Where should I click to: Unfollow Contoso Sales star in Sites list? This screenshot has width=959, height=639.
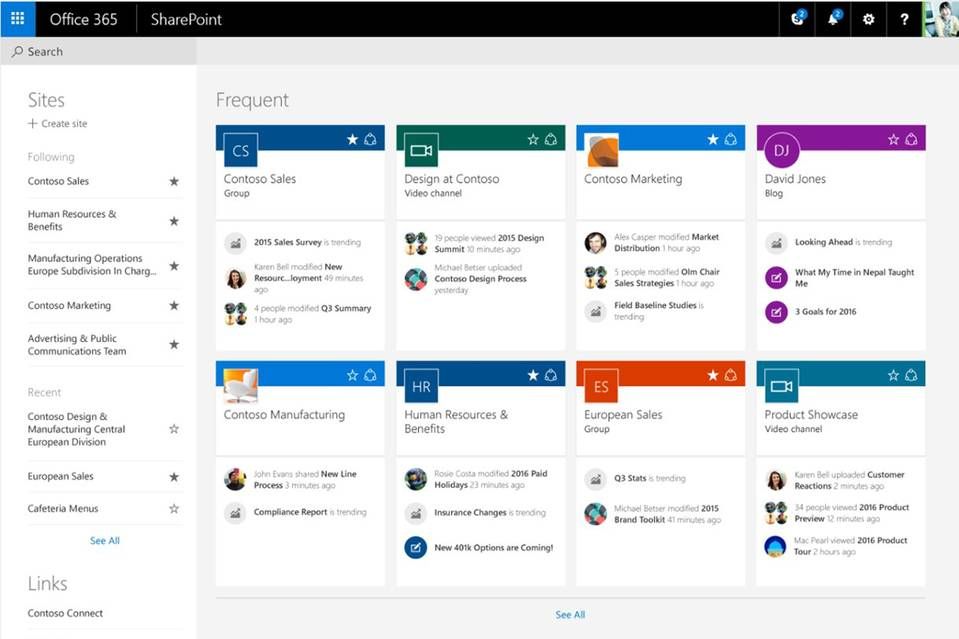coord(174,181)
